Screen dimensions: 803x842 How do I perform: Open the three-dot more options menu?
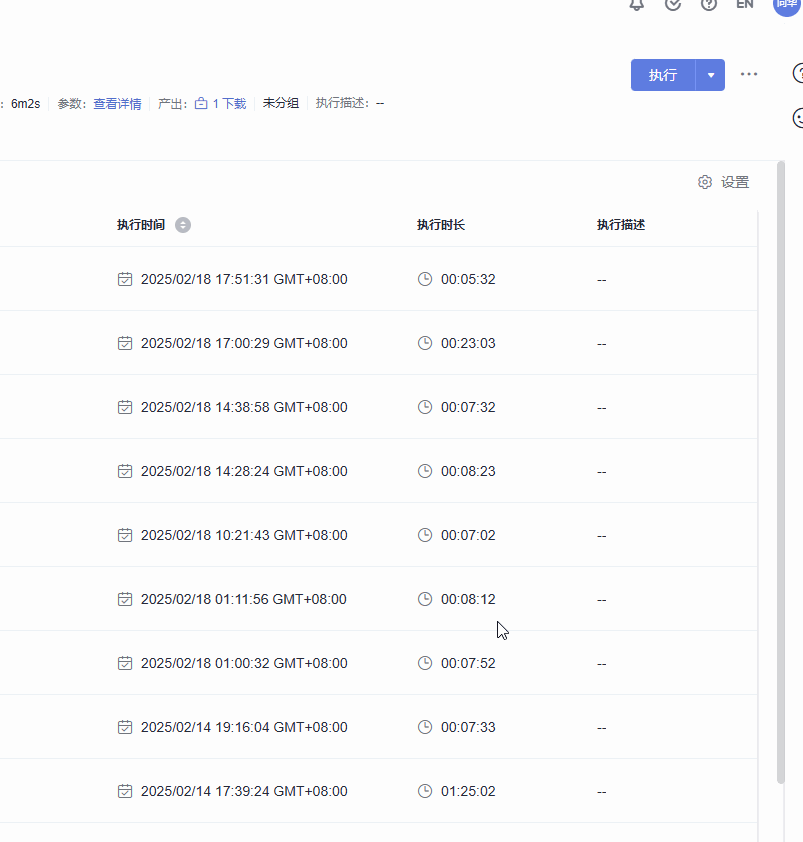point(749,74)
